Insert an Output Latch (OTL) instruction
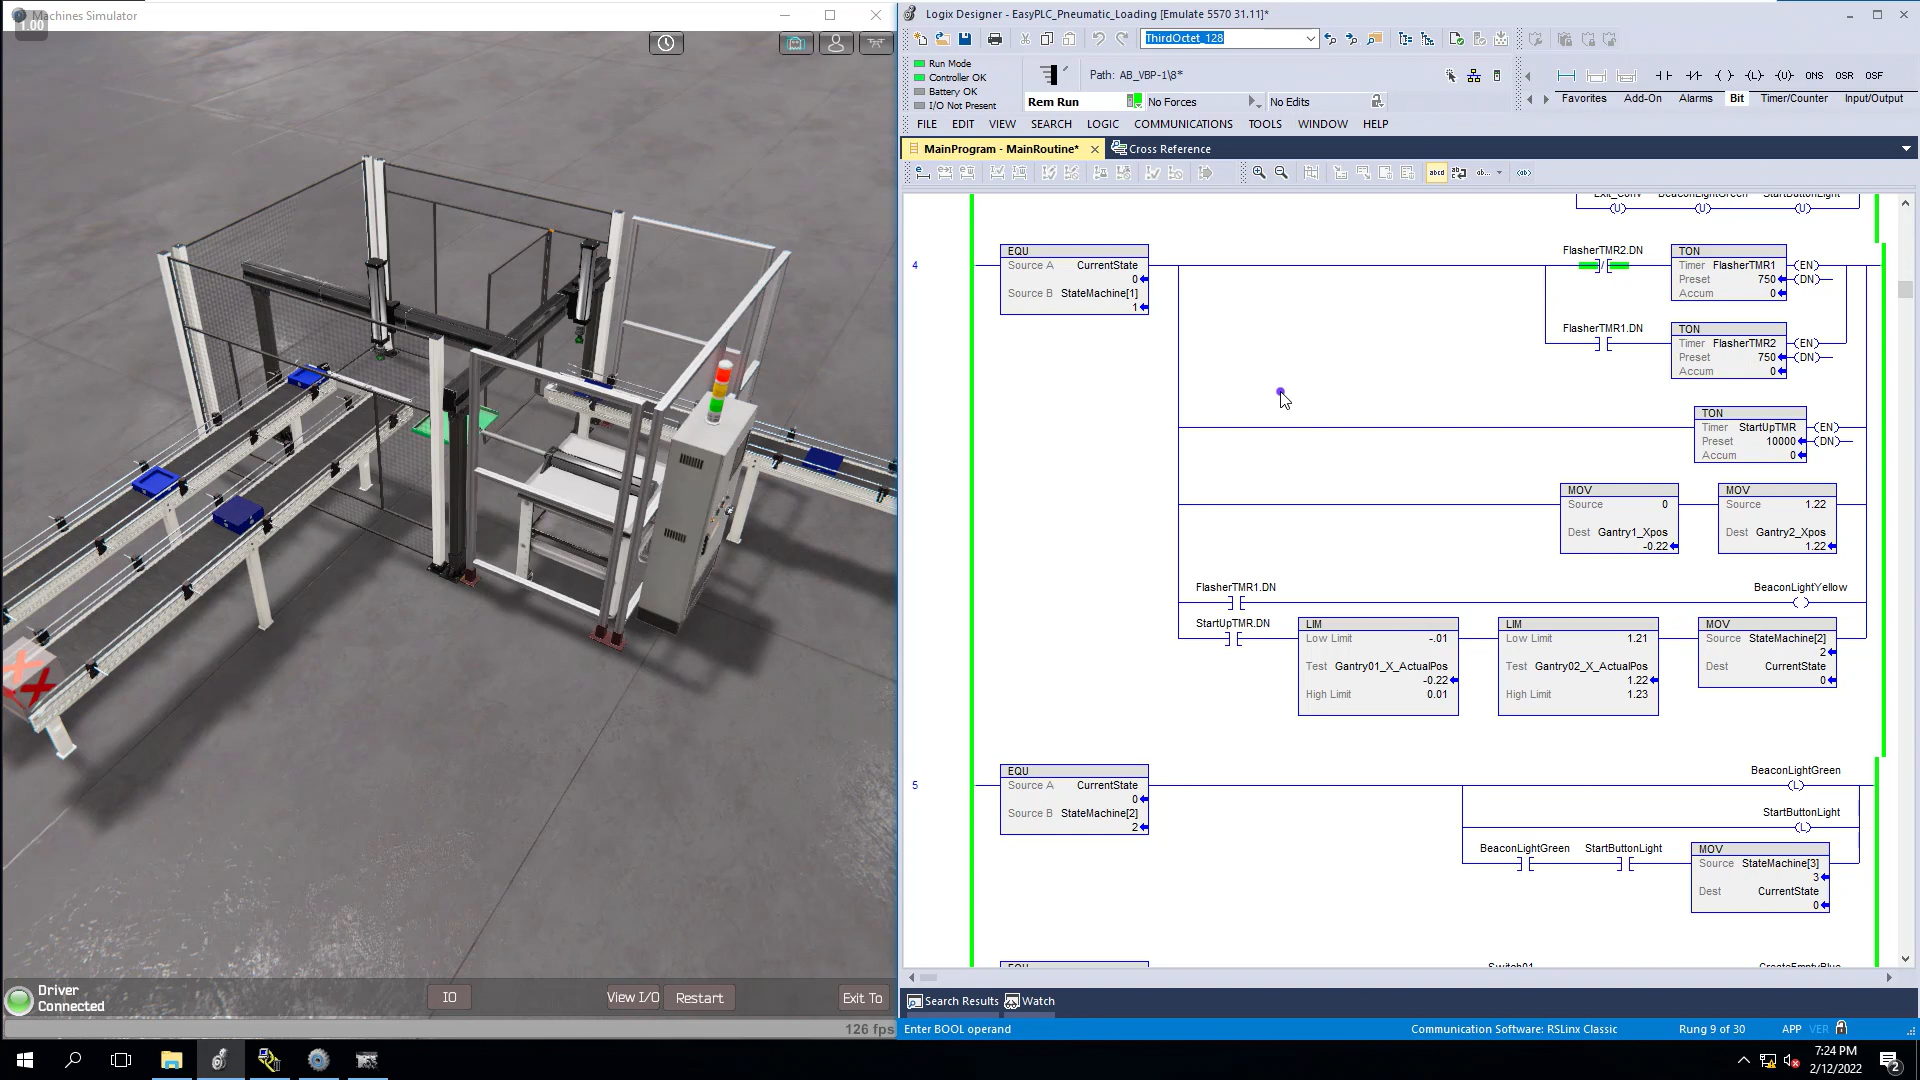The image size is (1920, 1080). click(1754, 76)
